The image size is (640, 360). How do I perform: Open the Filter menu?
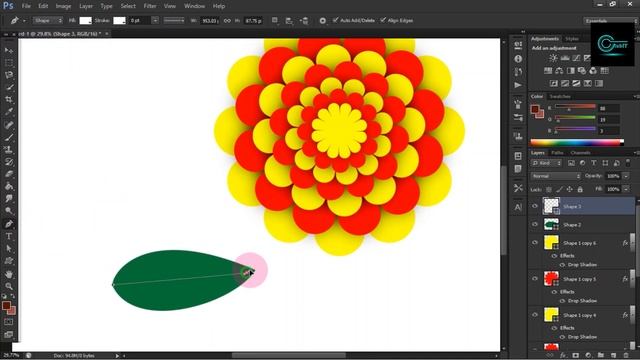coord(150,6)
